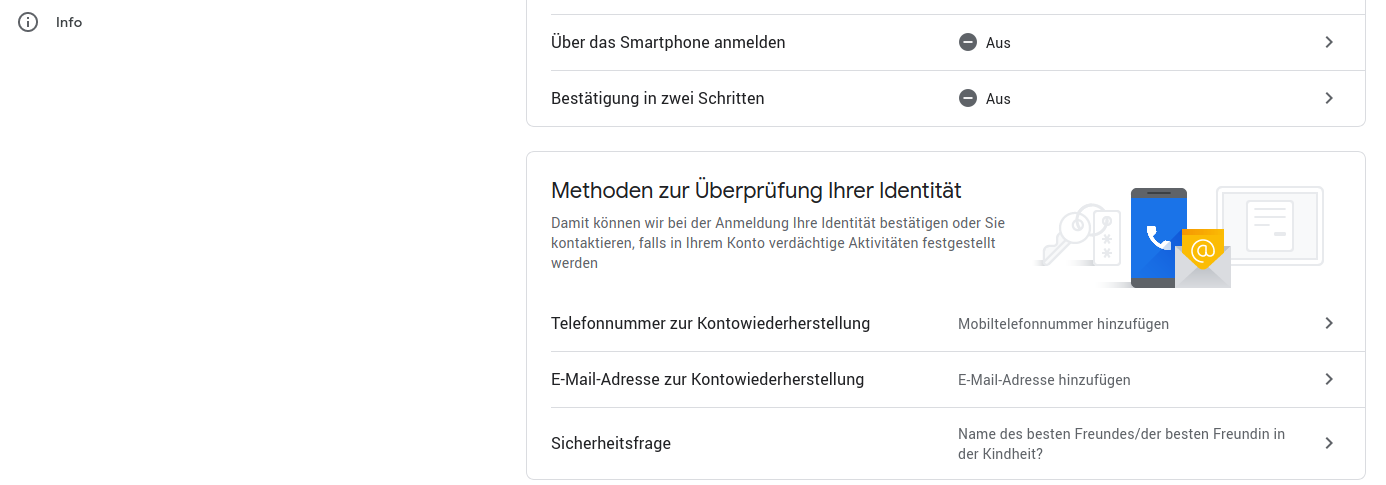Image resolution: width=1386 pixels, height=485 pixels.
Task: Click the Aus status icon for Bestätigung in zwei Schritten
Action: (x=967, y=98)
